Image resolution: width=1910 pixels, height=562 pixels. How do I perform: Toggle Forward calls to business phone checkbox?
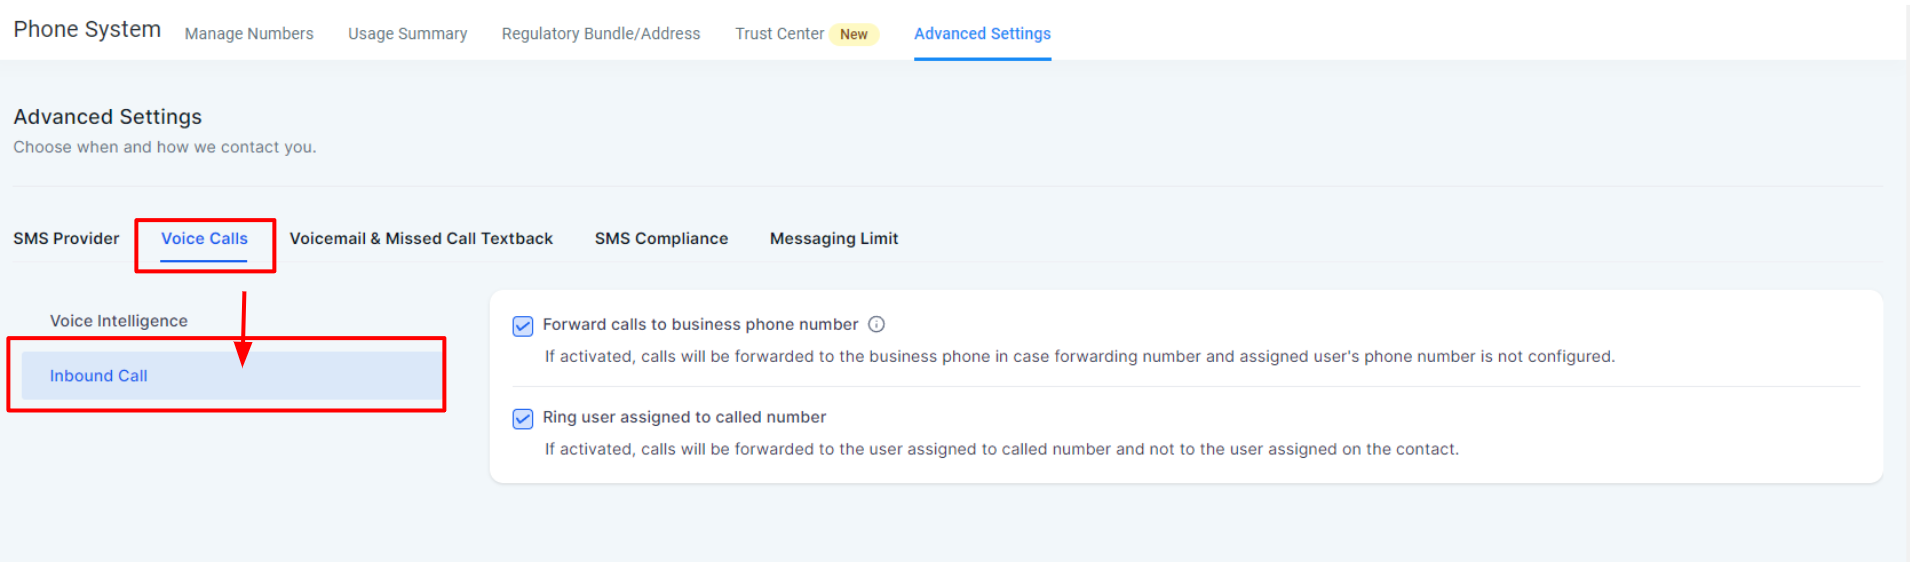(x=523, y=326)
